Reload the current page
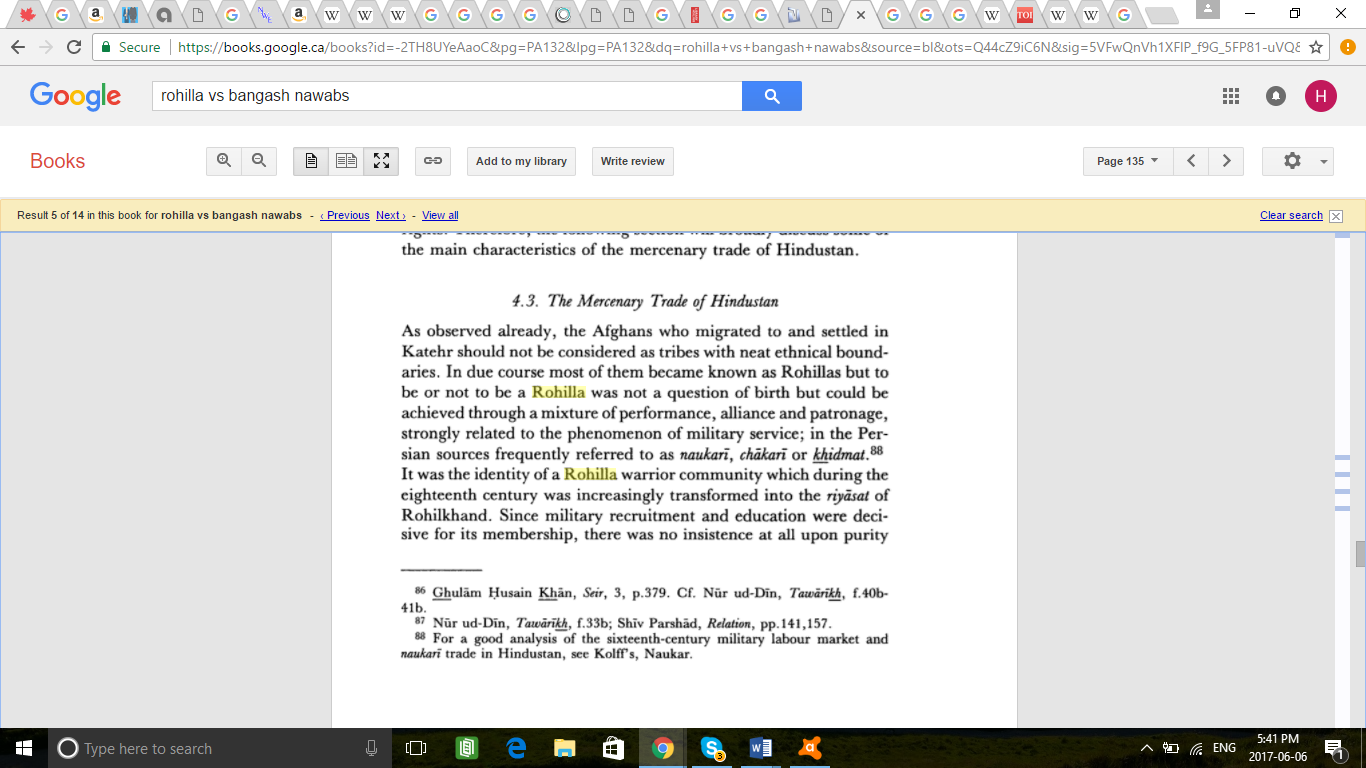Image resolution: width=1366 pixels, height=768 pixels. pos(73,47)
